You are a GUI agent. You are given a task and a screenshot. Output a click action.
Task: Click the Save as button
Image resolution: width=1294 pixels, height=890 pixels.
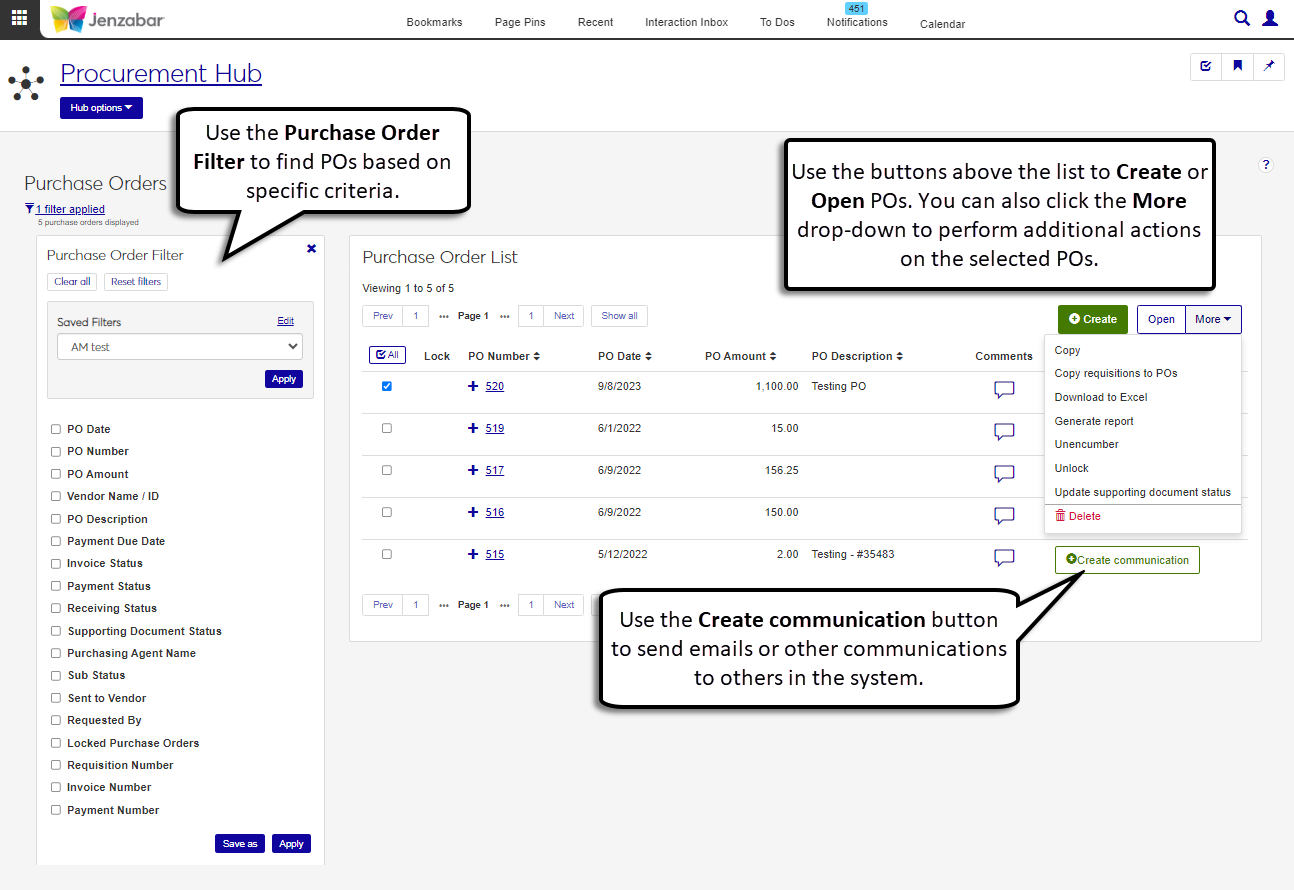point(240,844)
